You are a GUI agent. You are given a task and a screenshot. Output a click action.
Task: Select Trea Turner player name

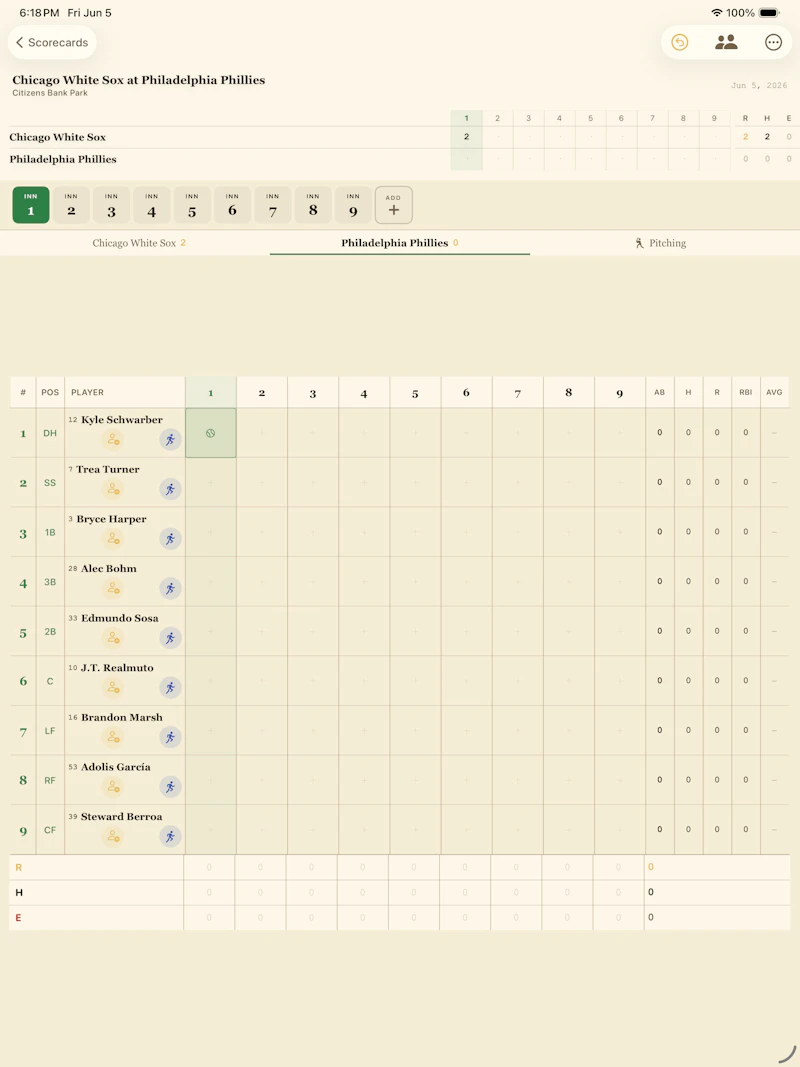pos(107,469)
